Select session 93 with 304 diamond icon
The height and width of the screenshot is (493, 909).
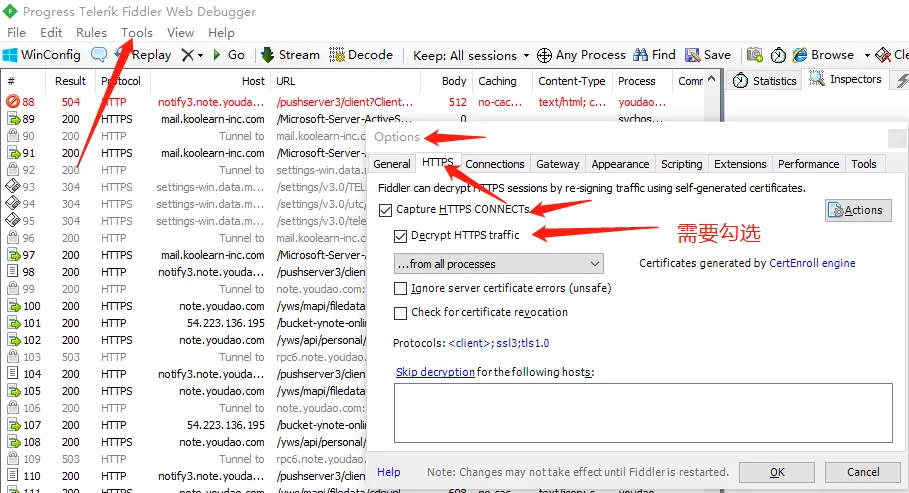point(13,187)
